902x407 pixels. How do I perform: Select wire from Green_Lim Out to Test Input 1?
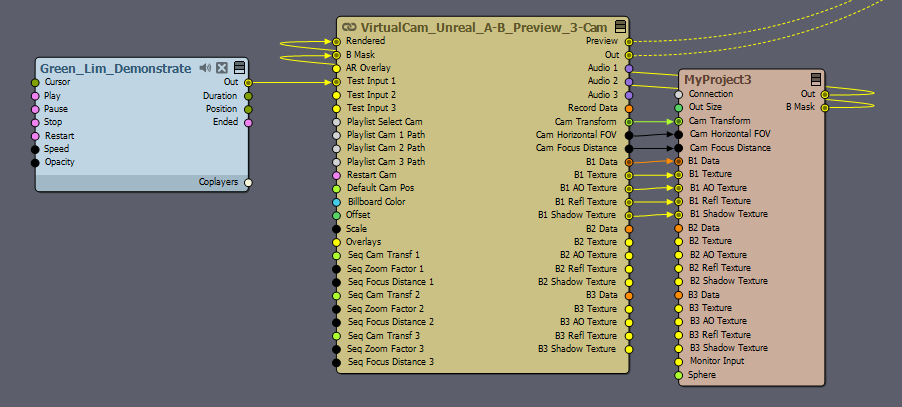tap(292, 83)
